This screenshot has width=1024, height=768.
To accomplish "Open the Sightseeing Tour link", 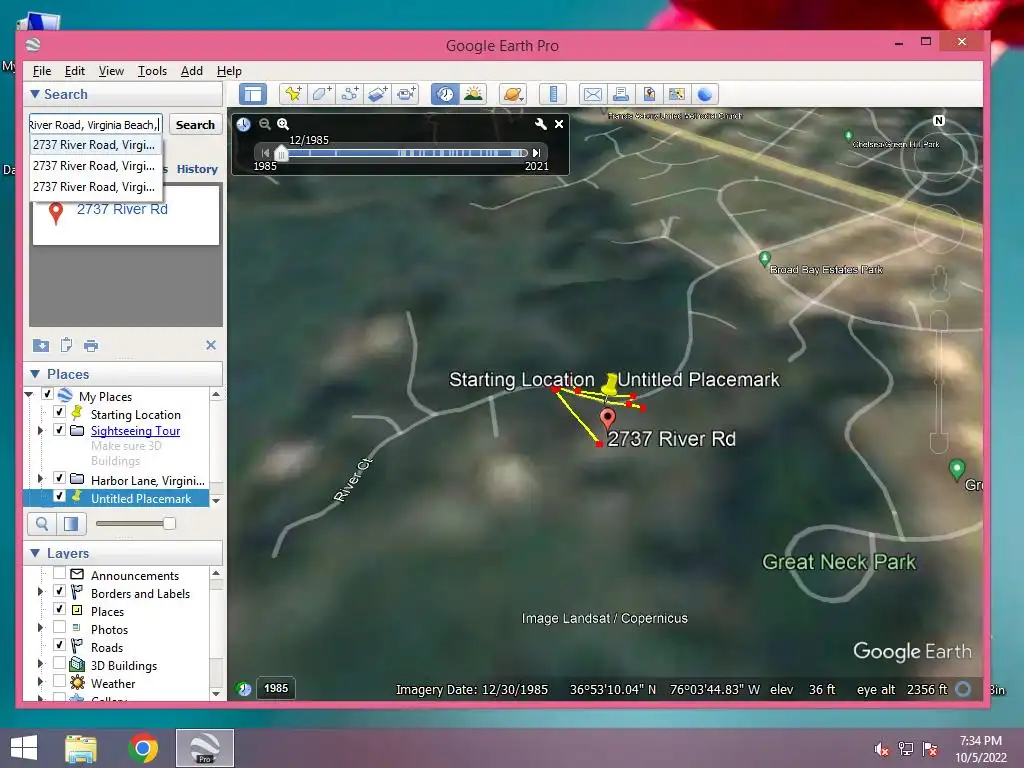I will [x=135, y=431].
